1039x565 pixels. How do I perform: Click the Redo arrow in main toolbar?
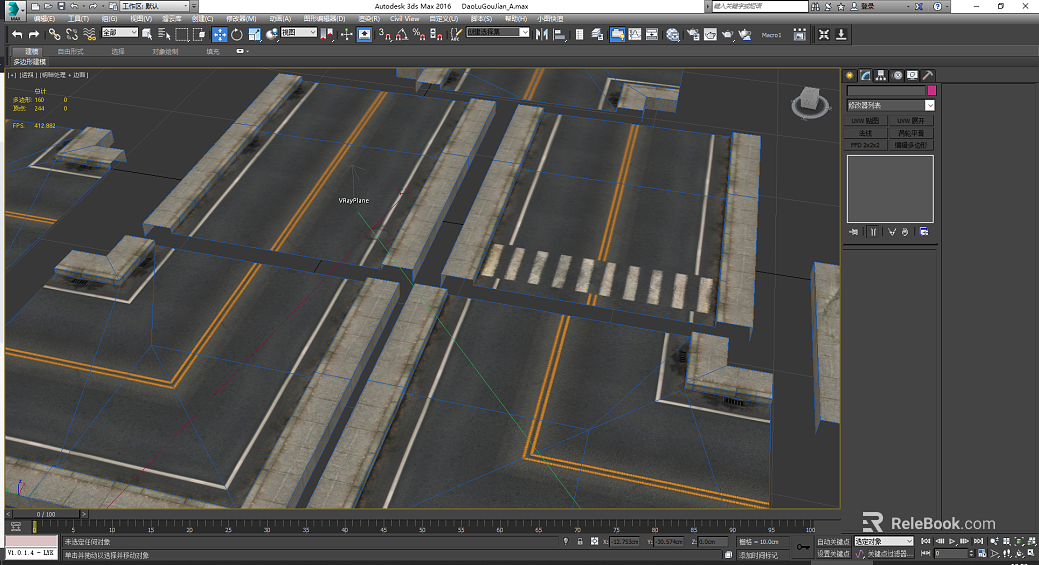34,34
